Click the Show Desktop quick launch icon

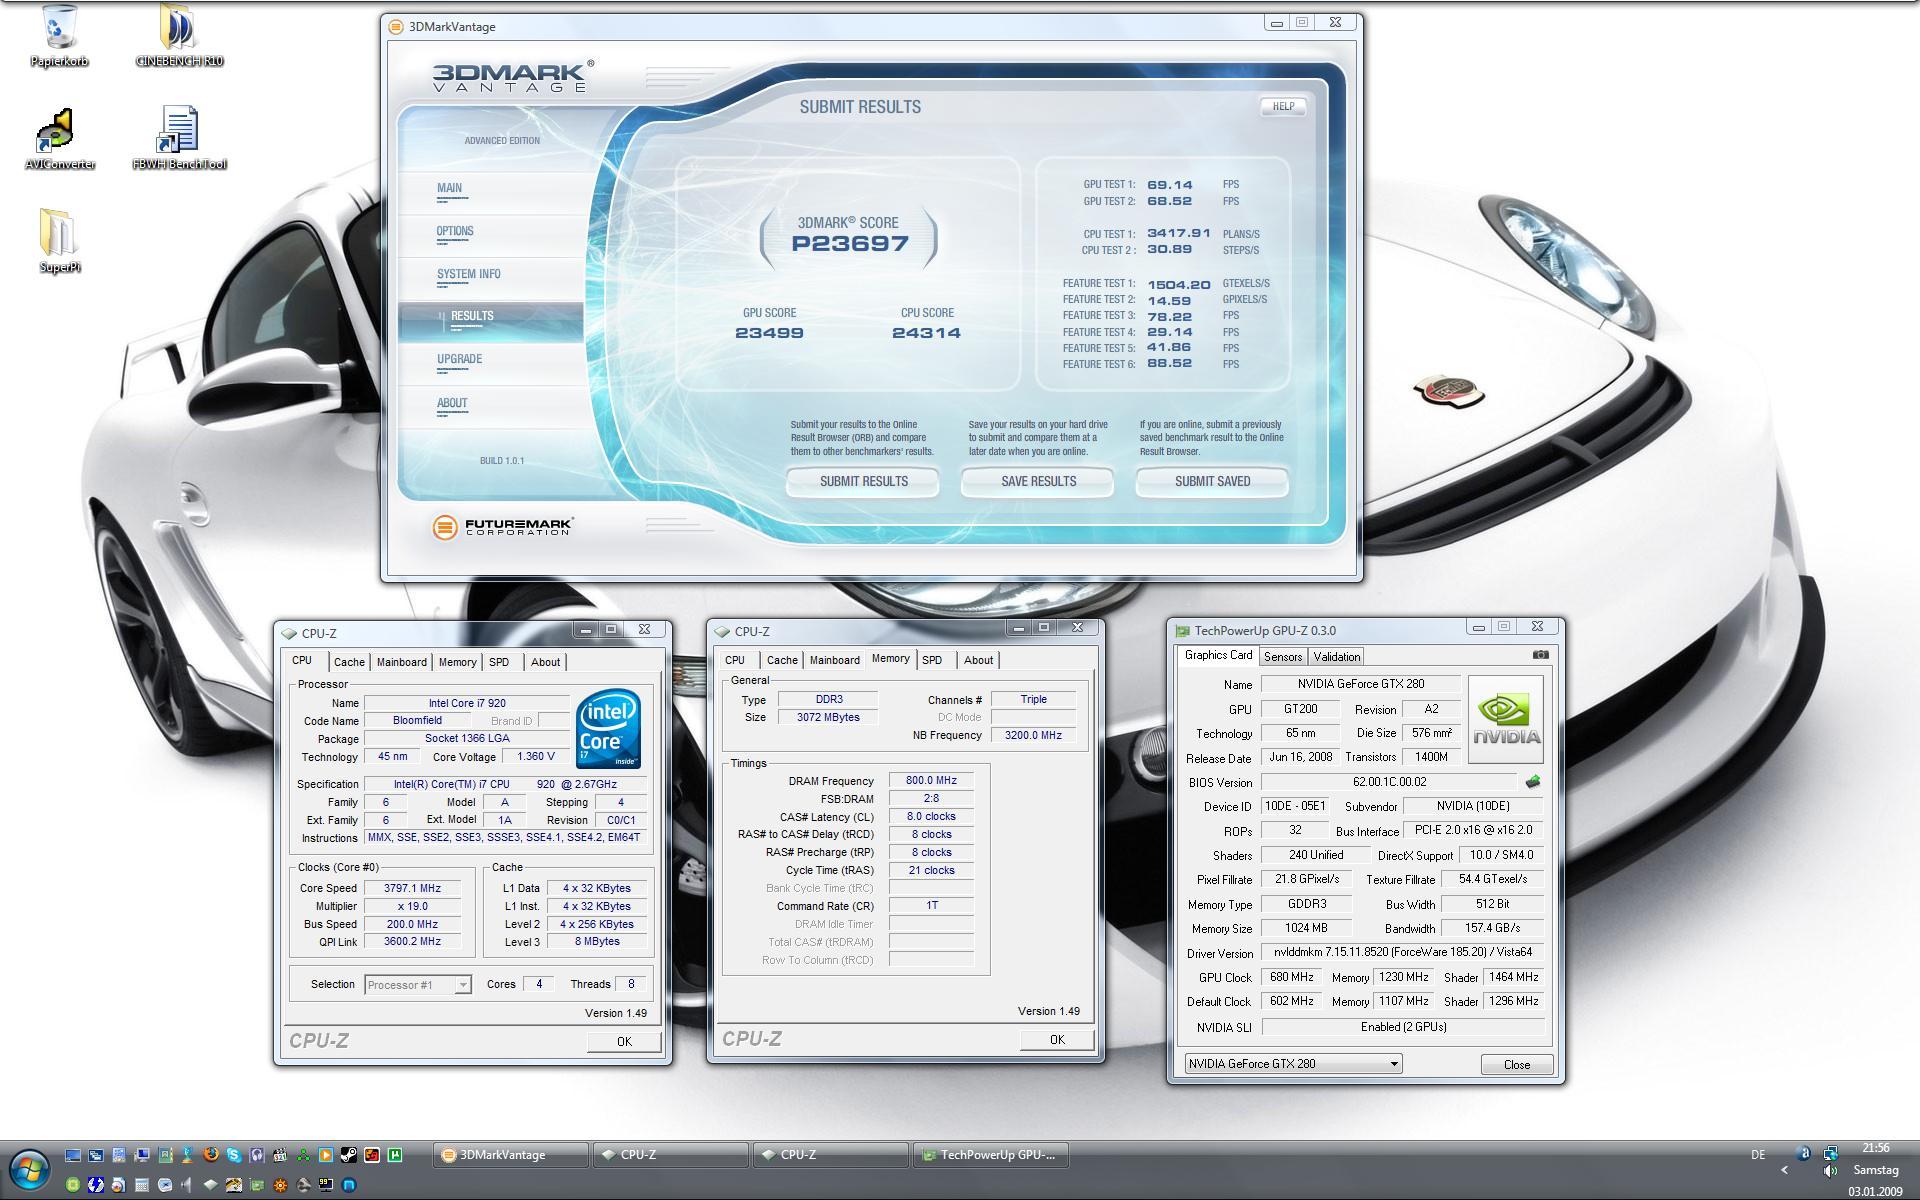pyautogui.click(x=73, y=1155)
